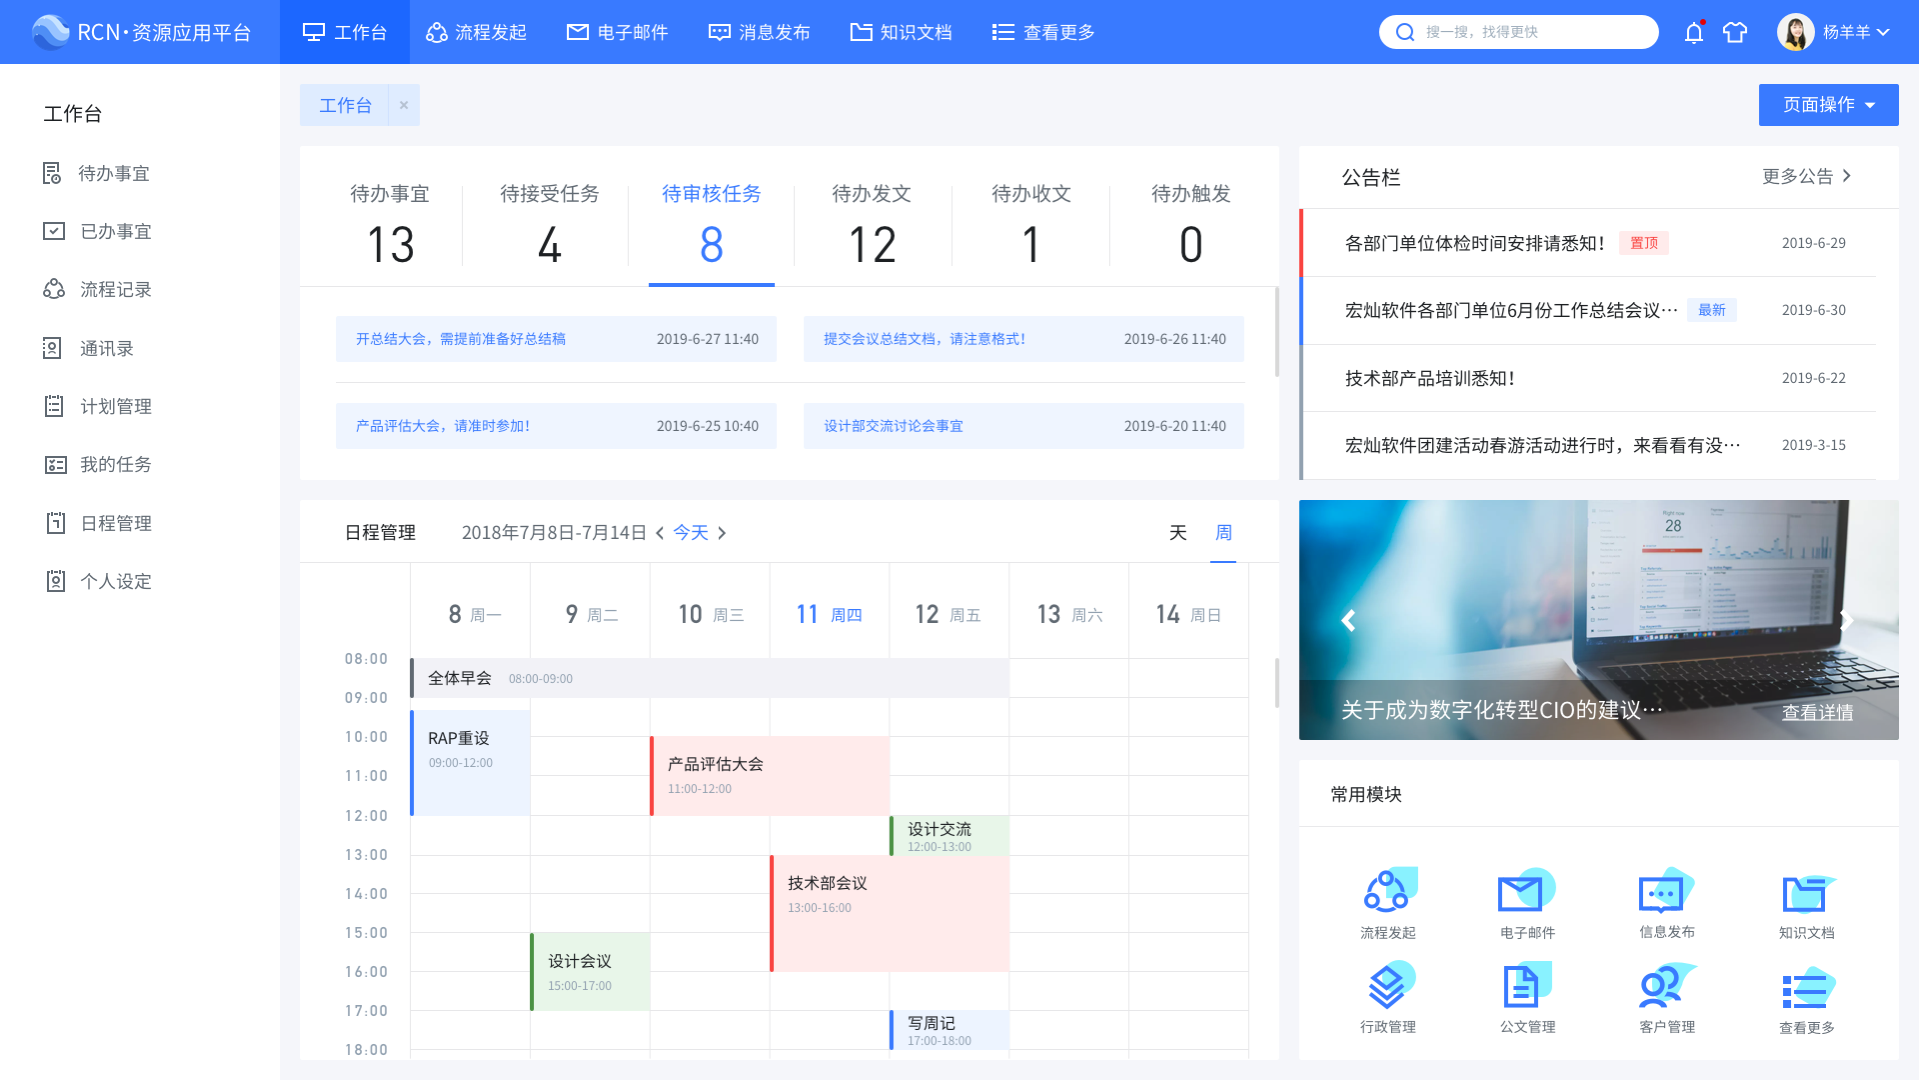Open 流程发起 module icon in 常用模块
Screen dimensions: 1920x1080
coord(1387,892)
